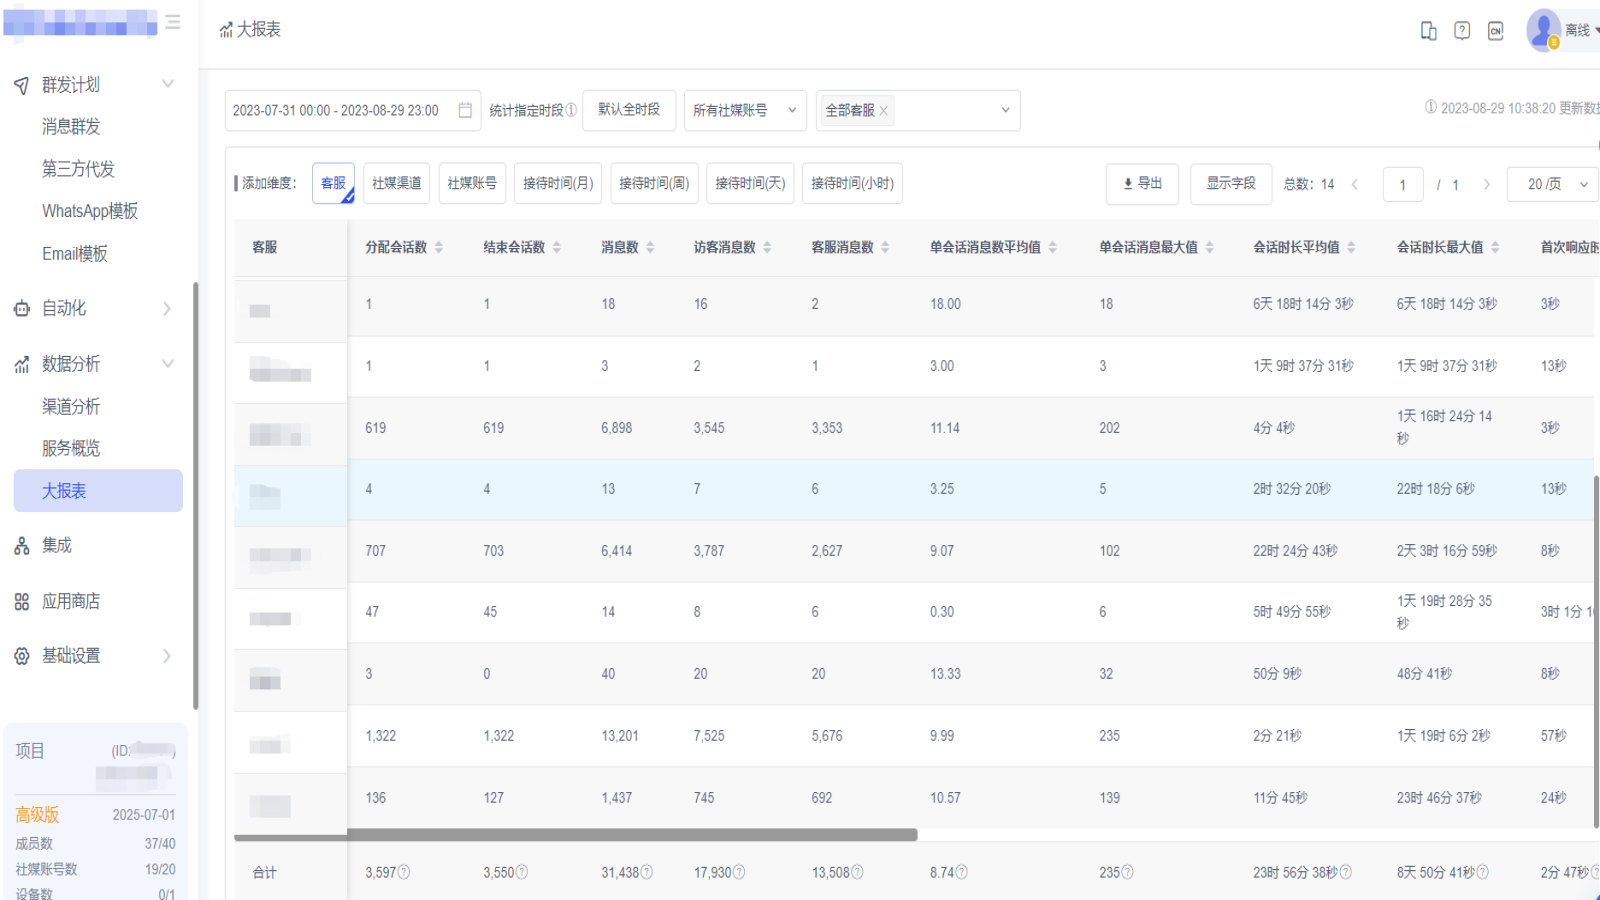Click the date range input field
The height and width of the screenshot is (900, 1600).
[353, 110]
